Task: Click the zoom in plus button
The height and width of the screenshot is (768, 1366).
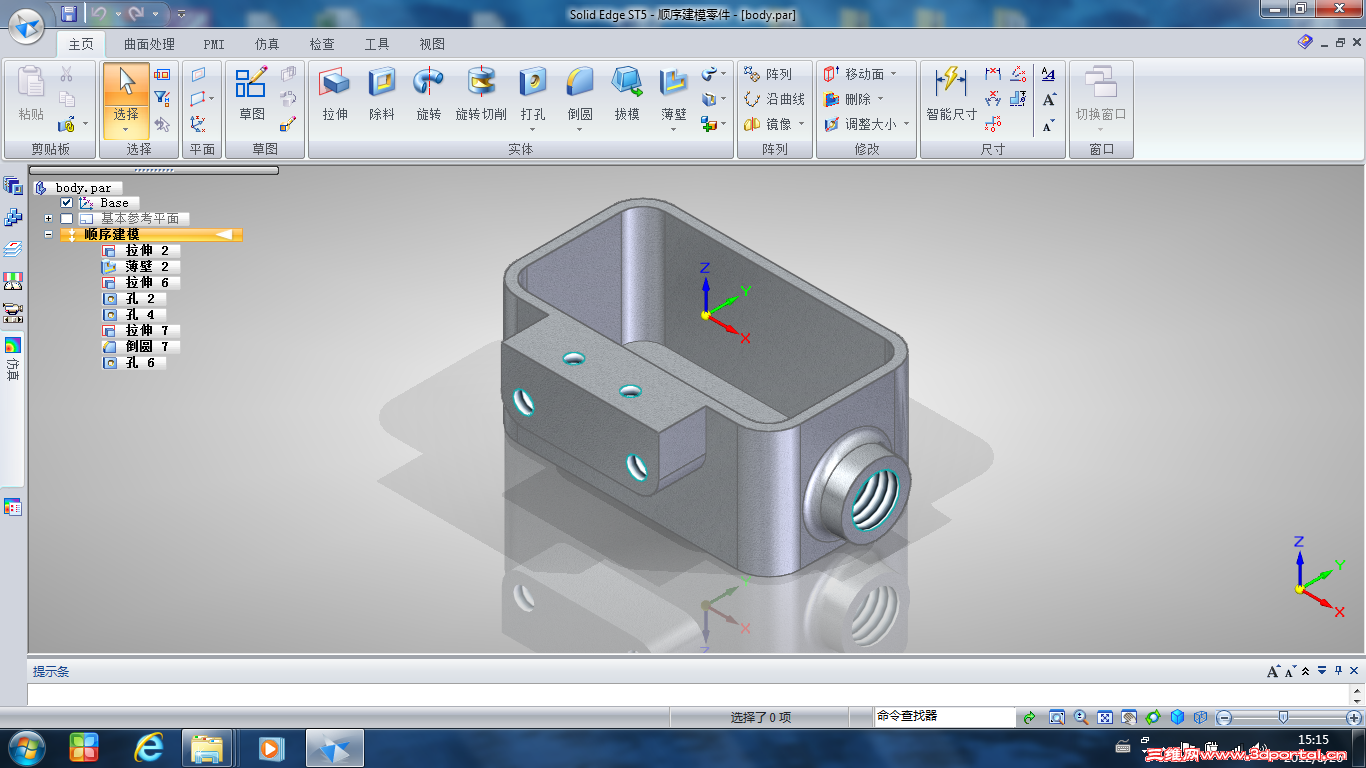Action: click(x=1354, y=717)
